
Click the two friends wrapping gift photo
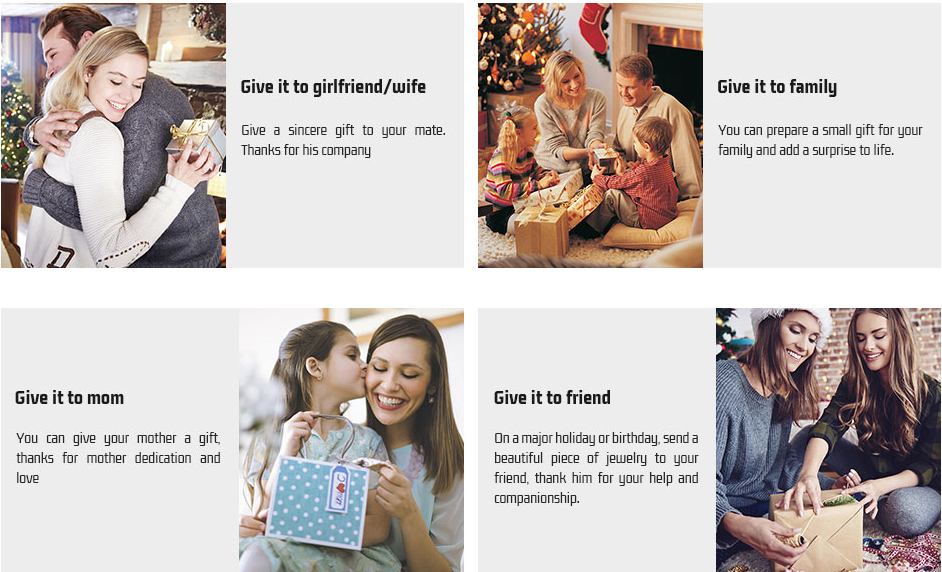[x=828, y=440]
